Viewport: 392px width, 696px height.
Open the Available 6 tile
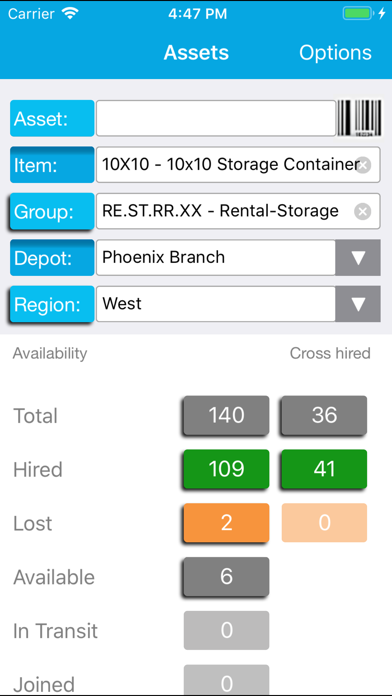pyautogui.click(x=226, y=577)
